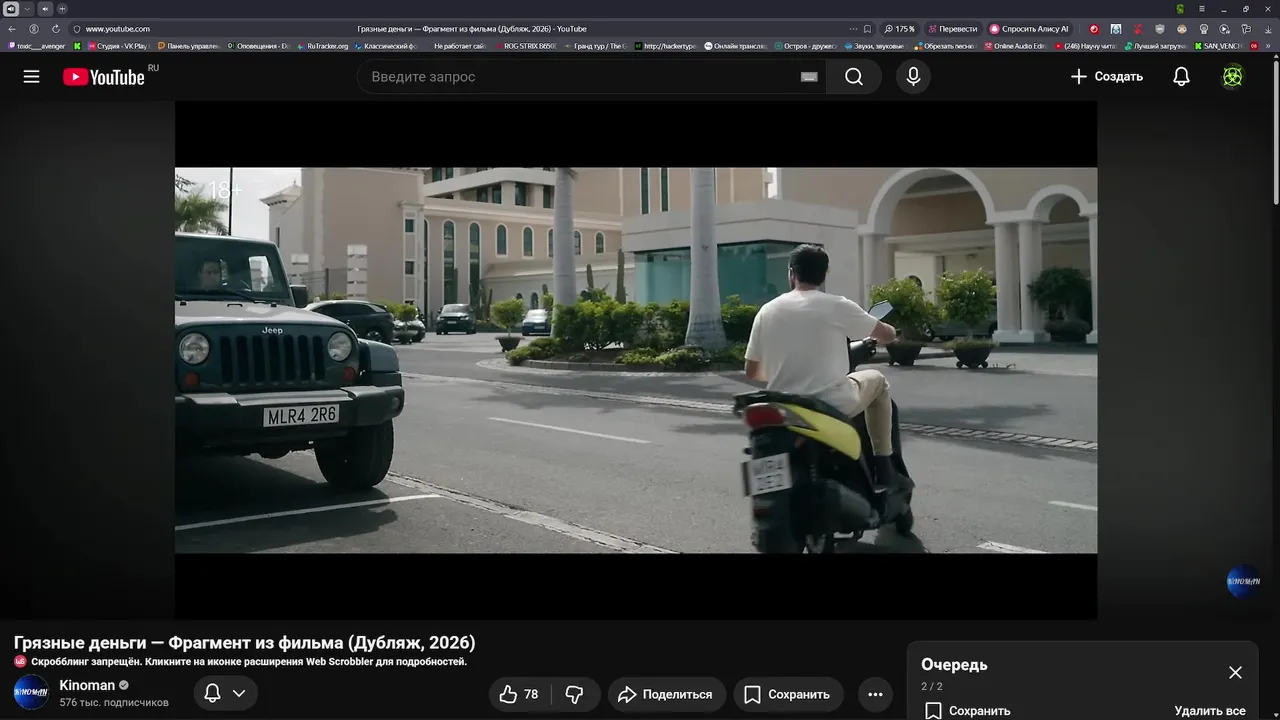
Task: Show hidden bookmarks overflow chevron
Action: [1270, 46]
